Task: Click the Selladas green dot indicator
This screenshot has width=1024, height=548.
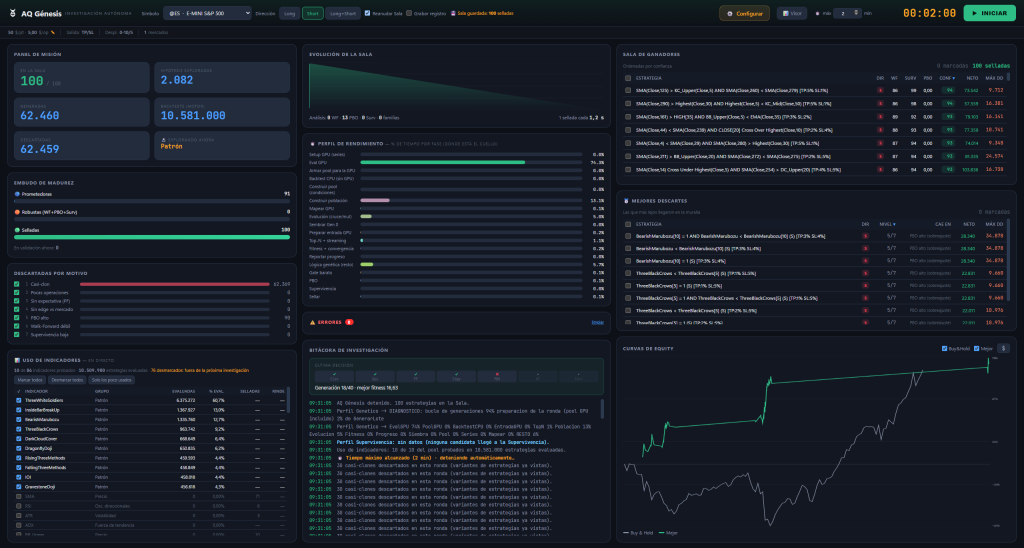Action: click(x=17, y=230)
